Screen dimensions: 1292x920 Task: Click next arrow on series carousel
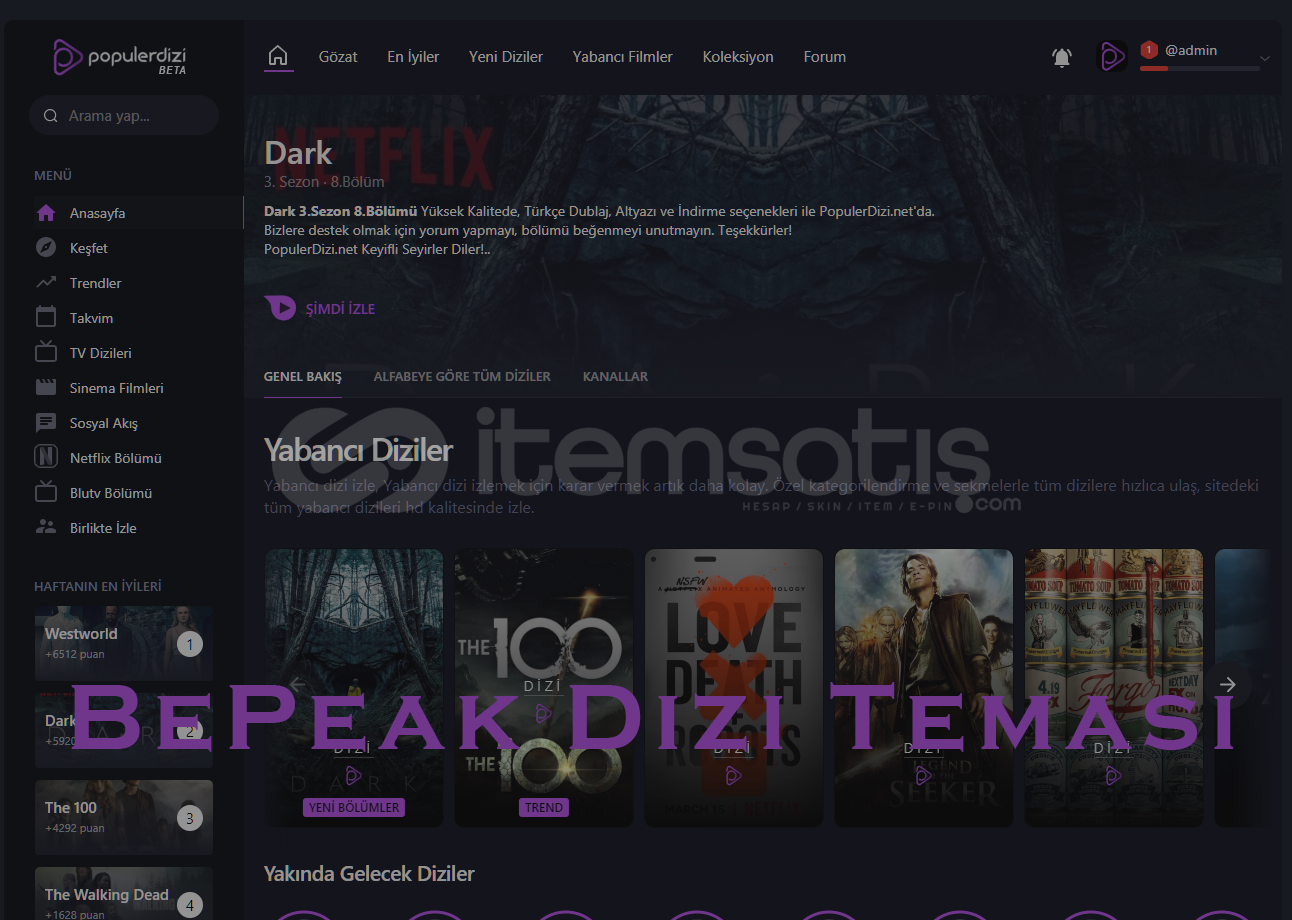tap(1228, 685)
